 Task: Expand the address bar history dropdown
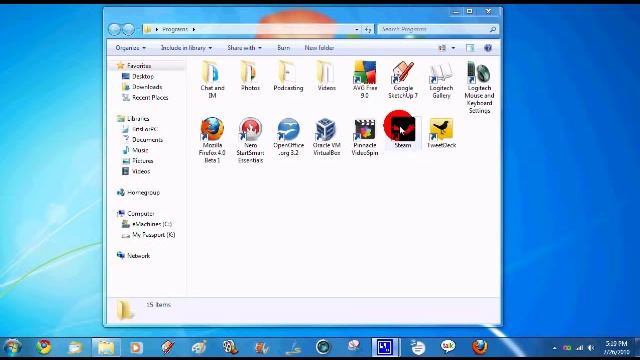coord(357,29)
